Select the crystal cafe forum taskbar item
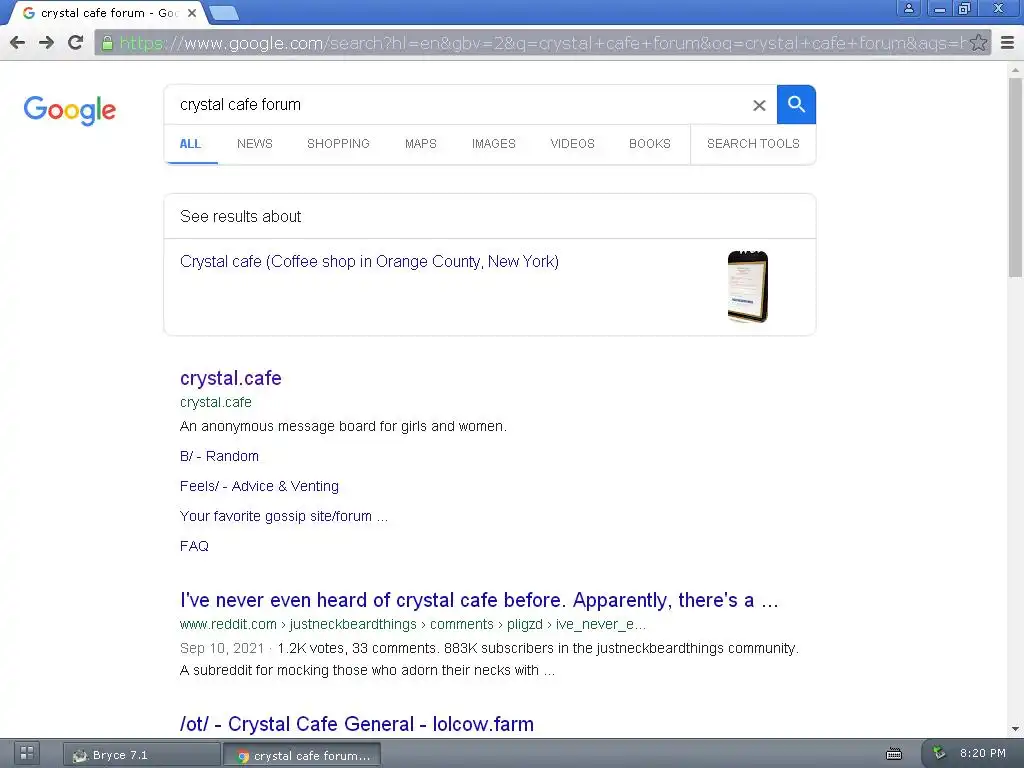The height and width of the screenshot is (768, 1024). [302, 755]
